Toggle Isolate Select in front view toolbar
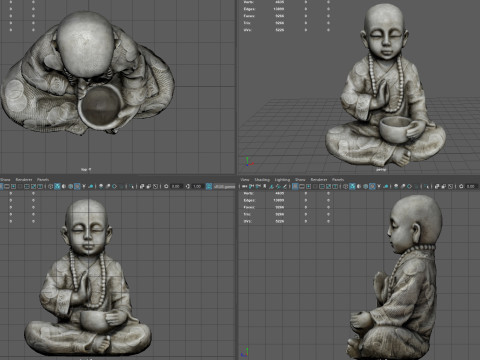The image size is (480, 360). [x=132, y=186]
